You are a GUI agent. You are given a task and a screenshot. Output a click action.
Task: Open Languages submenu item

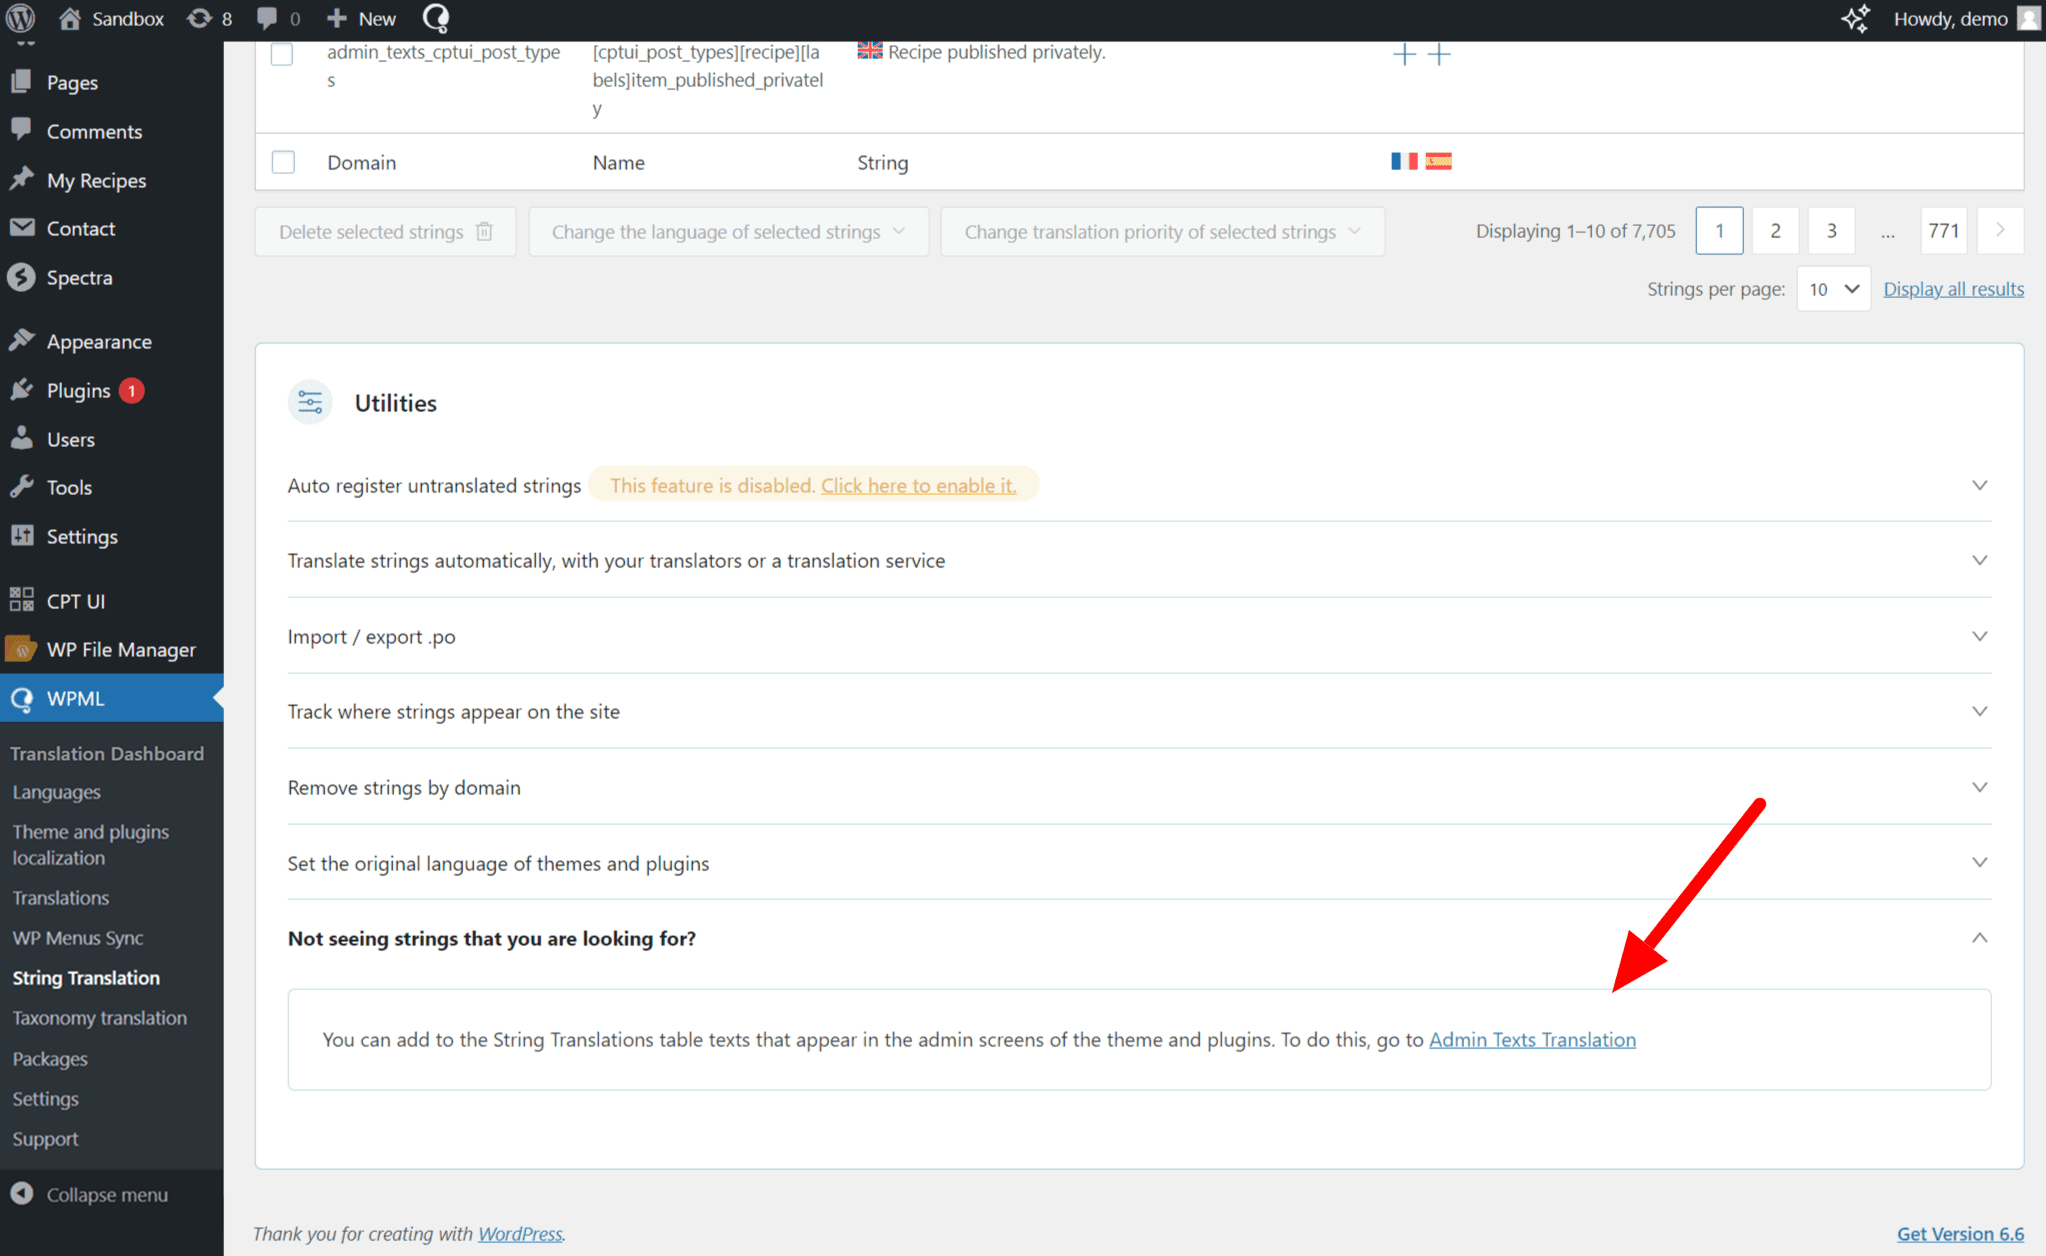[x=57, y=792]
